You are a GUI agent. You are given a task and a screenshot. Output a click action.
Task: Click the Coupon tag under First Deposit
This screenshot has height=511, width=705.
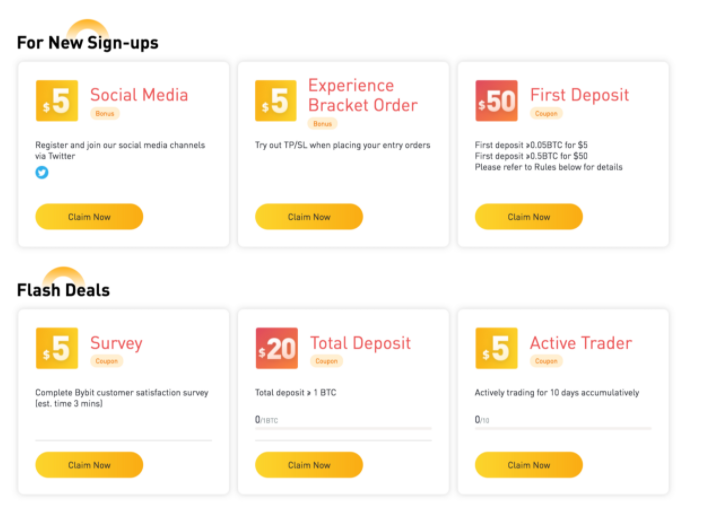[546, 114]
